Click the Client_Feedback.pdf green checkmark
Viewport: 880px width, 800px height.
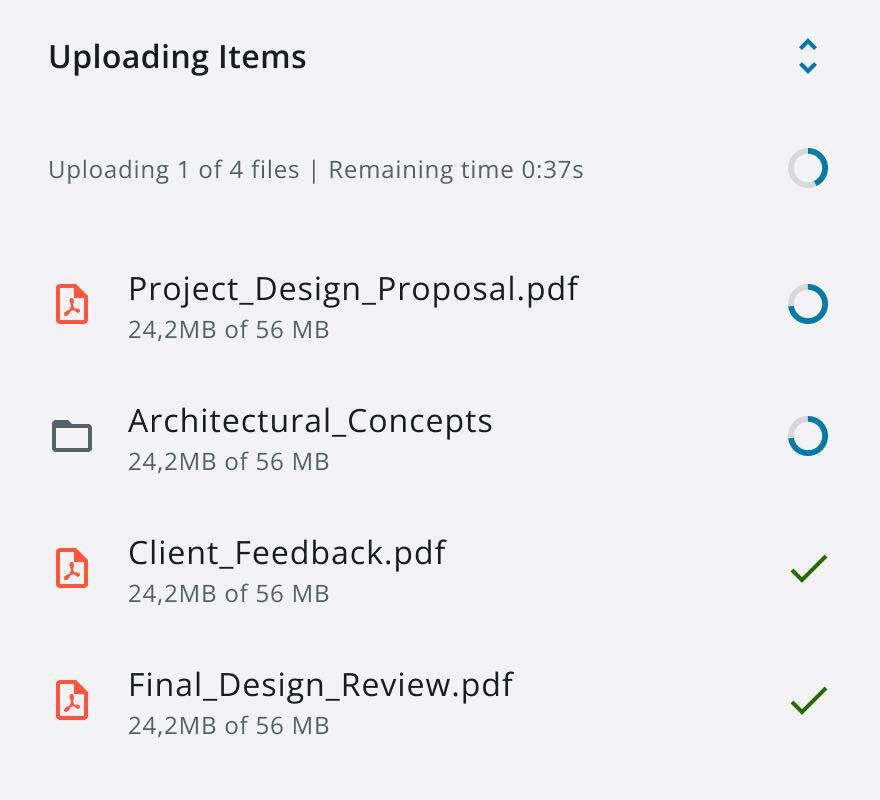(808, 568)
